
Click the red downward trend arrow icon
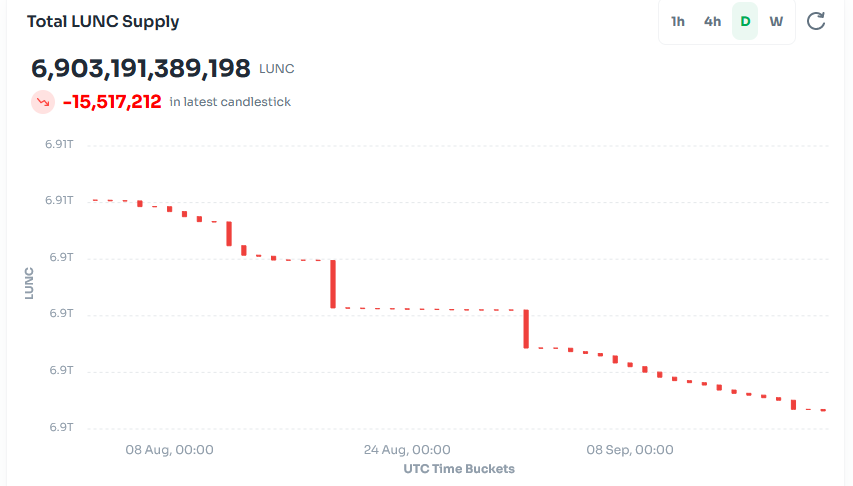(44, 101)
